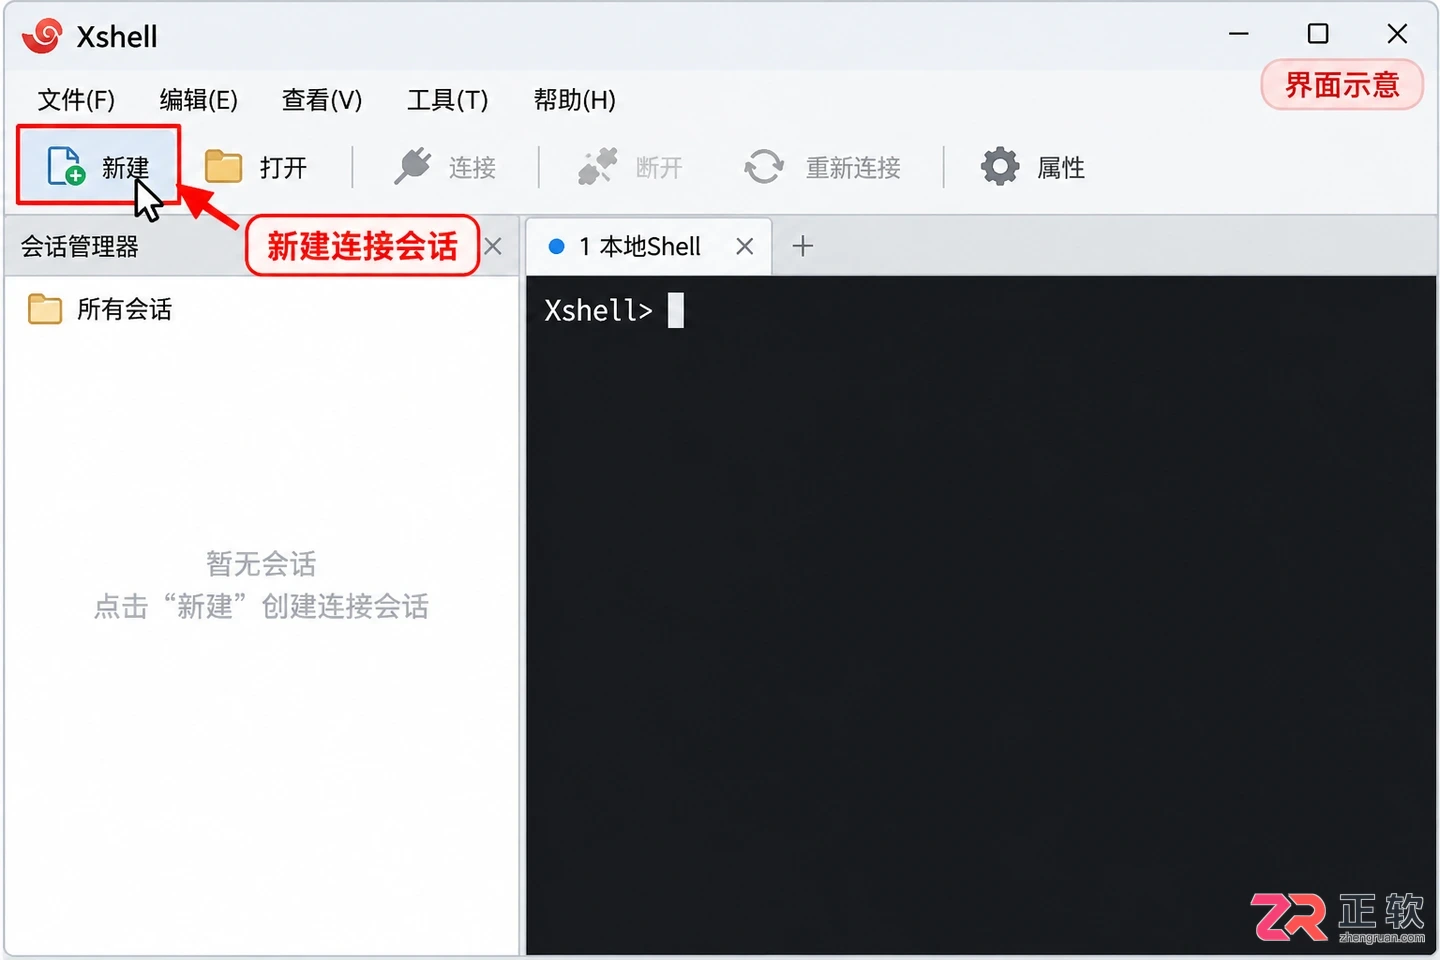
Task: Click the 属性 toolbar label
Action: (x=1061, y=167)
